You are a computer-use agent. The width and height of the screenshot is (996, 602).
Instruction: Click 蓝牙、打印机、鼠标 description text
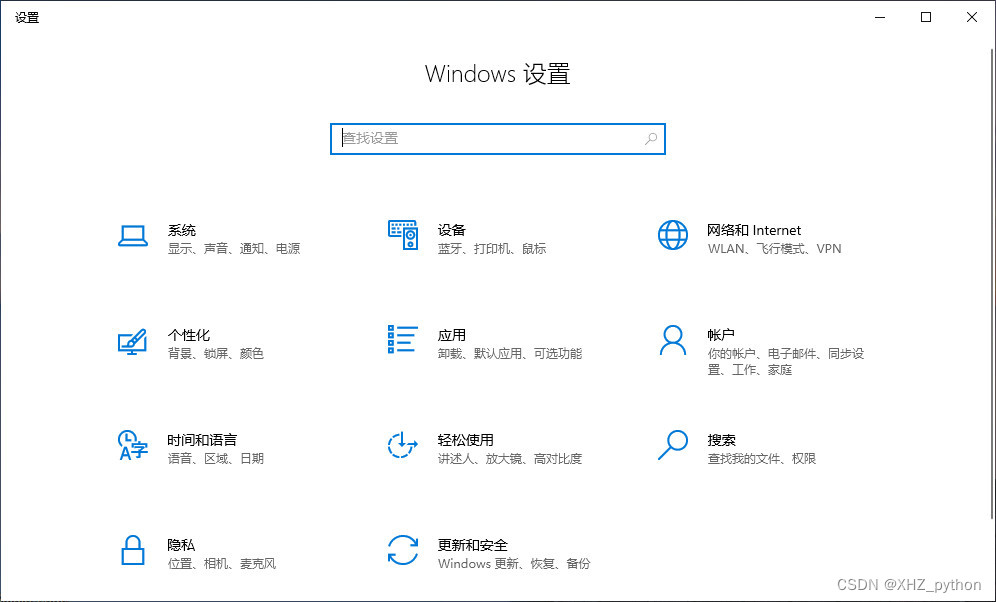tap(492, 248)
